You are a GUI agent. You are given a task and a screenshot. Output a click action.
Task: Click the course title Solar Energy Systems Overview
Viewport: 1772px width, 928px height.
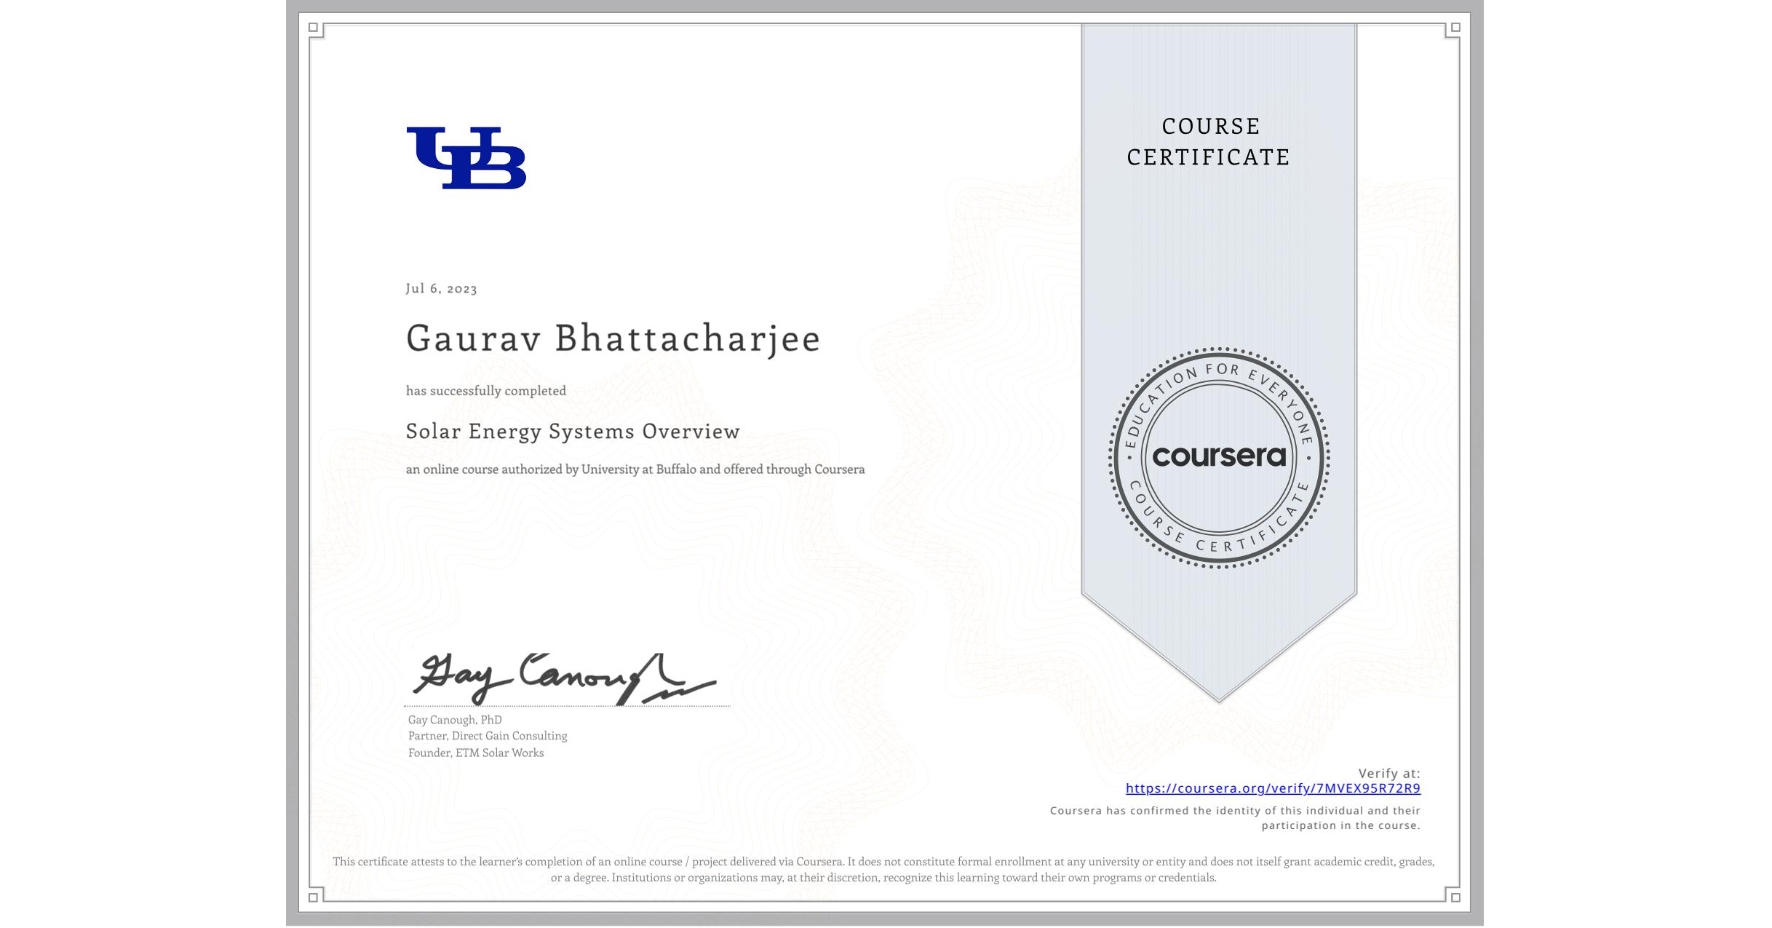tap(573, 431)
